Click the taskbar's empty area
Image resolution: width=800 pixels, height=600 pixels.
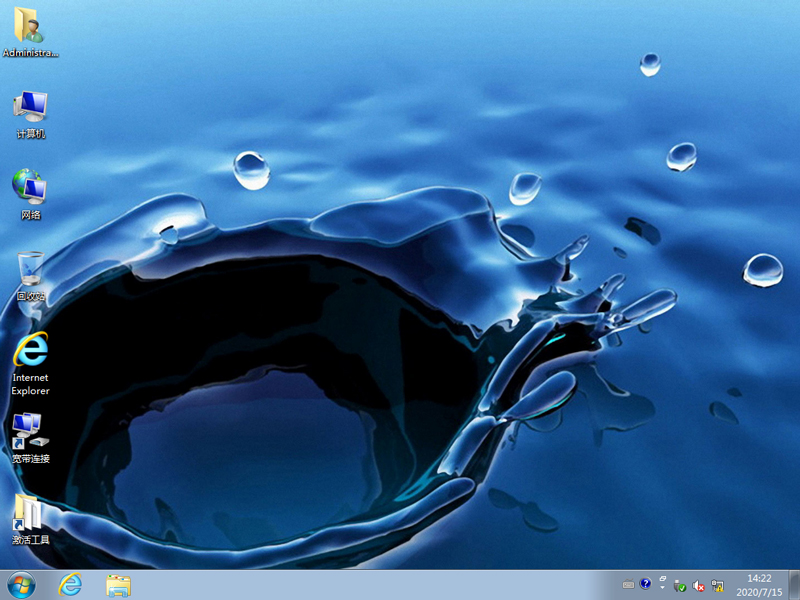point(380,585)
